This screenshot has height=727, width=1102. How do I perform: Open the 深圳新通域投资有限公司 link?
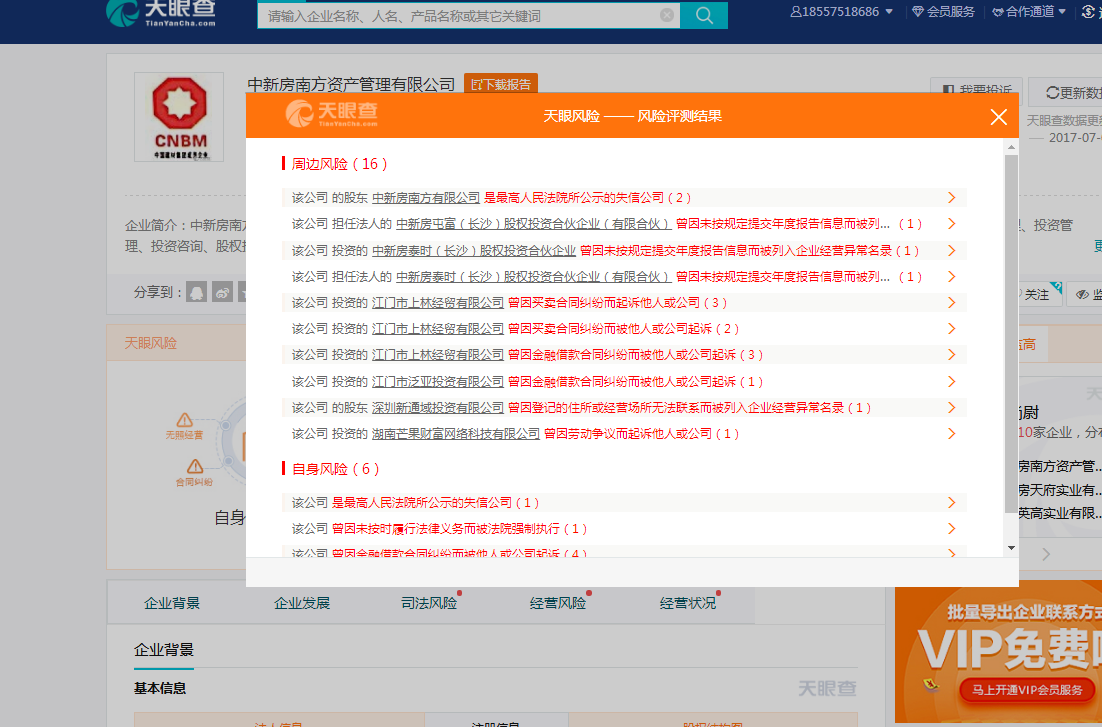[438, 407]
